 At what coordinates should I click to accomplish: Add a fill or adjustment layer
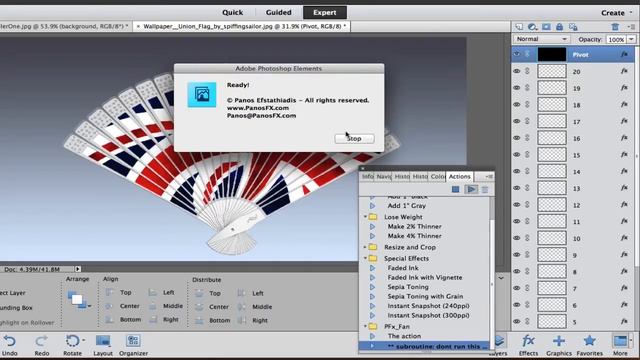[532, 27]
